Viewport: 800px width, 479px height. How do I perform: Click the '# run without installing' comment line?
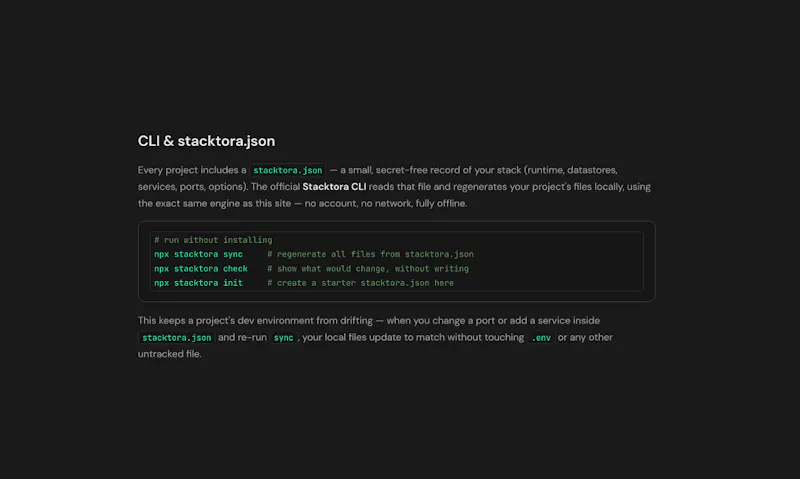pos(213,240)
